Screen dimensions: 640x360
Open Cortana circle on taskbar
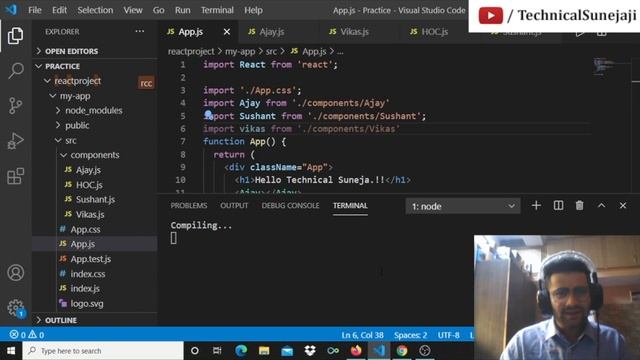(195, 351)
